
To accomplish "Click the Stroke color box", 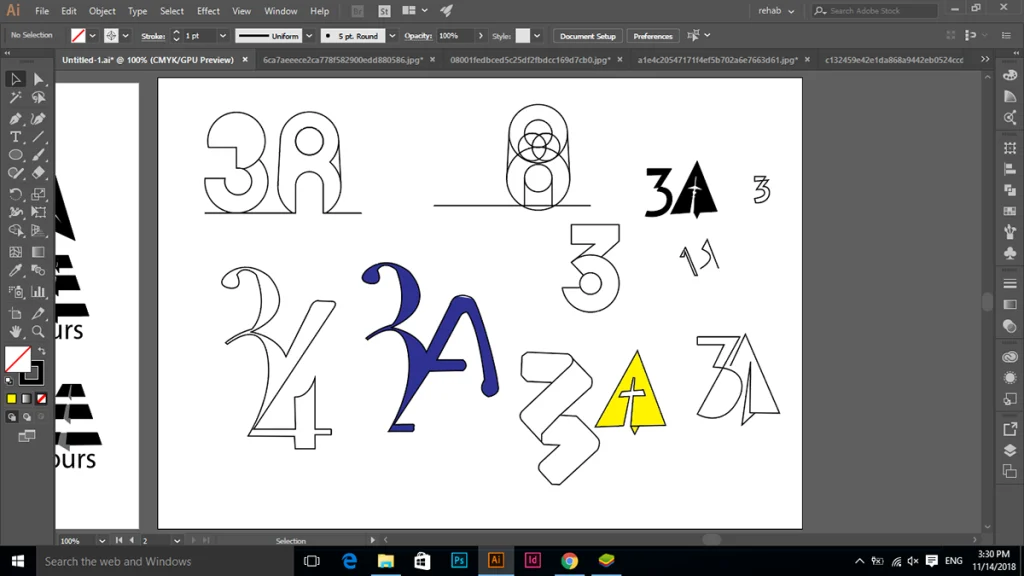I will pos(33,374).
